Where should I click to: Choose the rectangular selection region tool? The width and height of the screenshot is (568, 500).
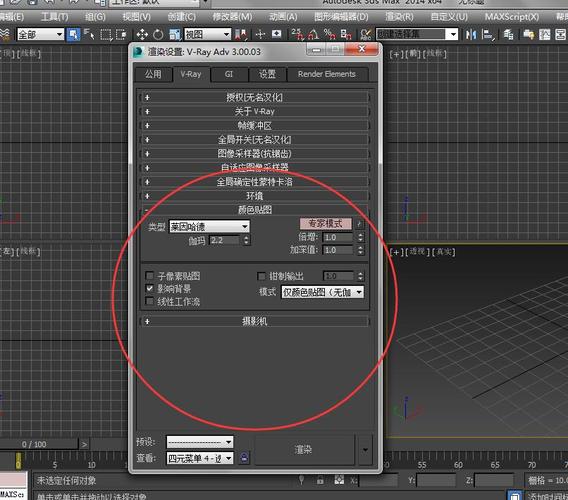coord(105,34)
